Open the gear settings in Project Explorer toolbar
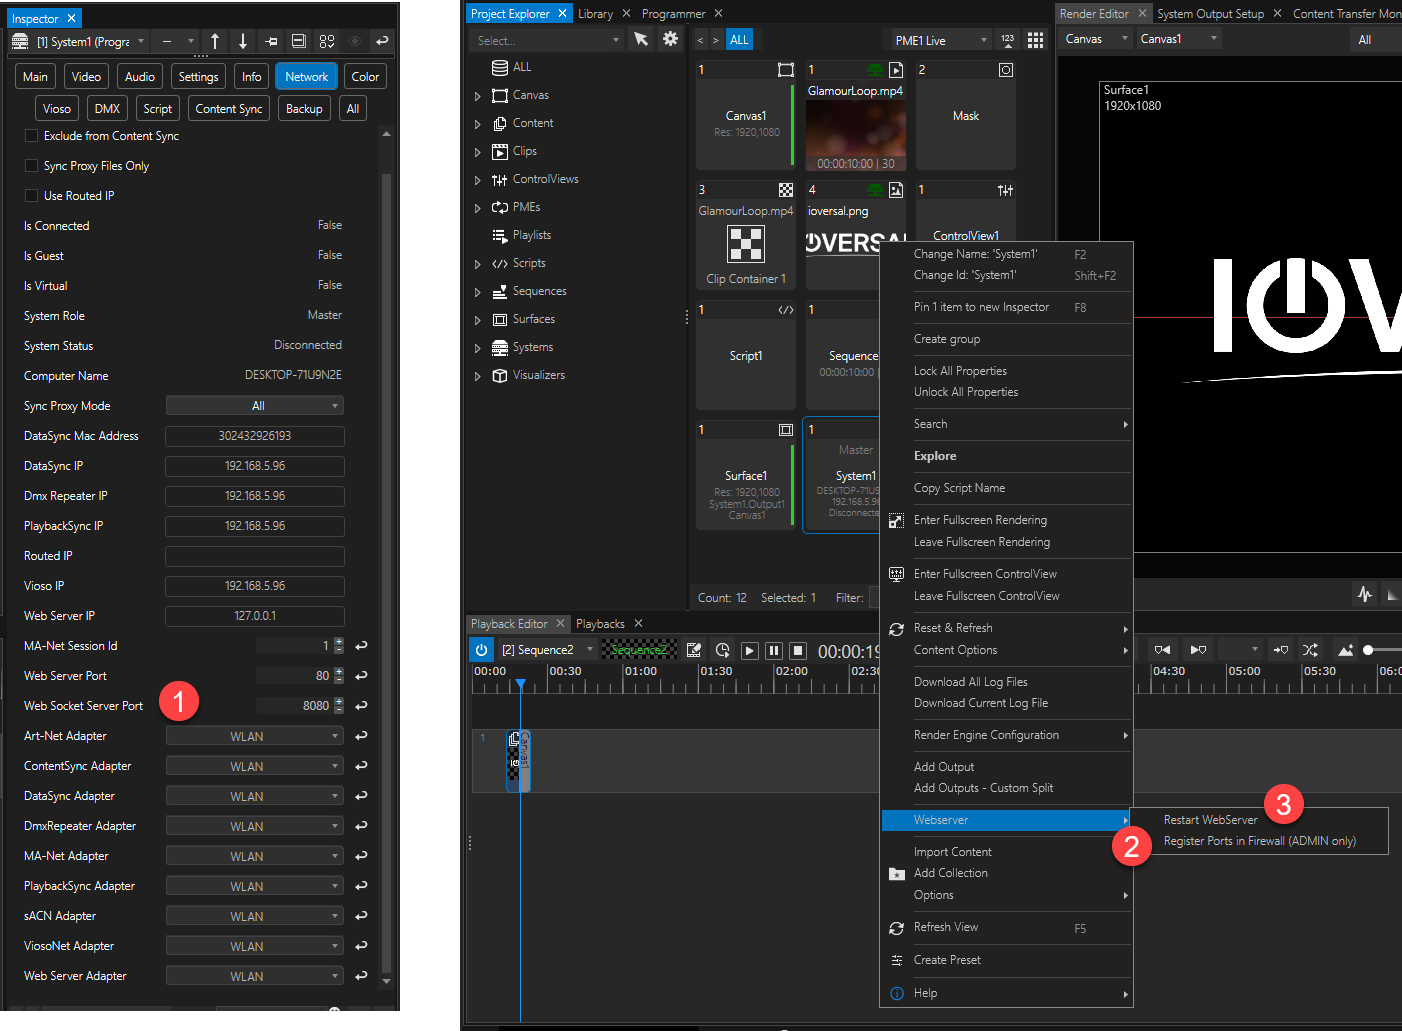 (671, 39)
